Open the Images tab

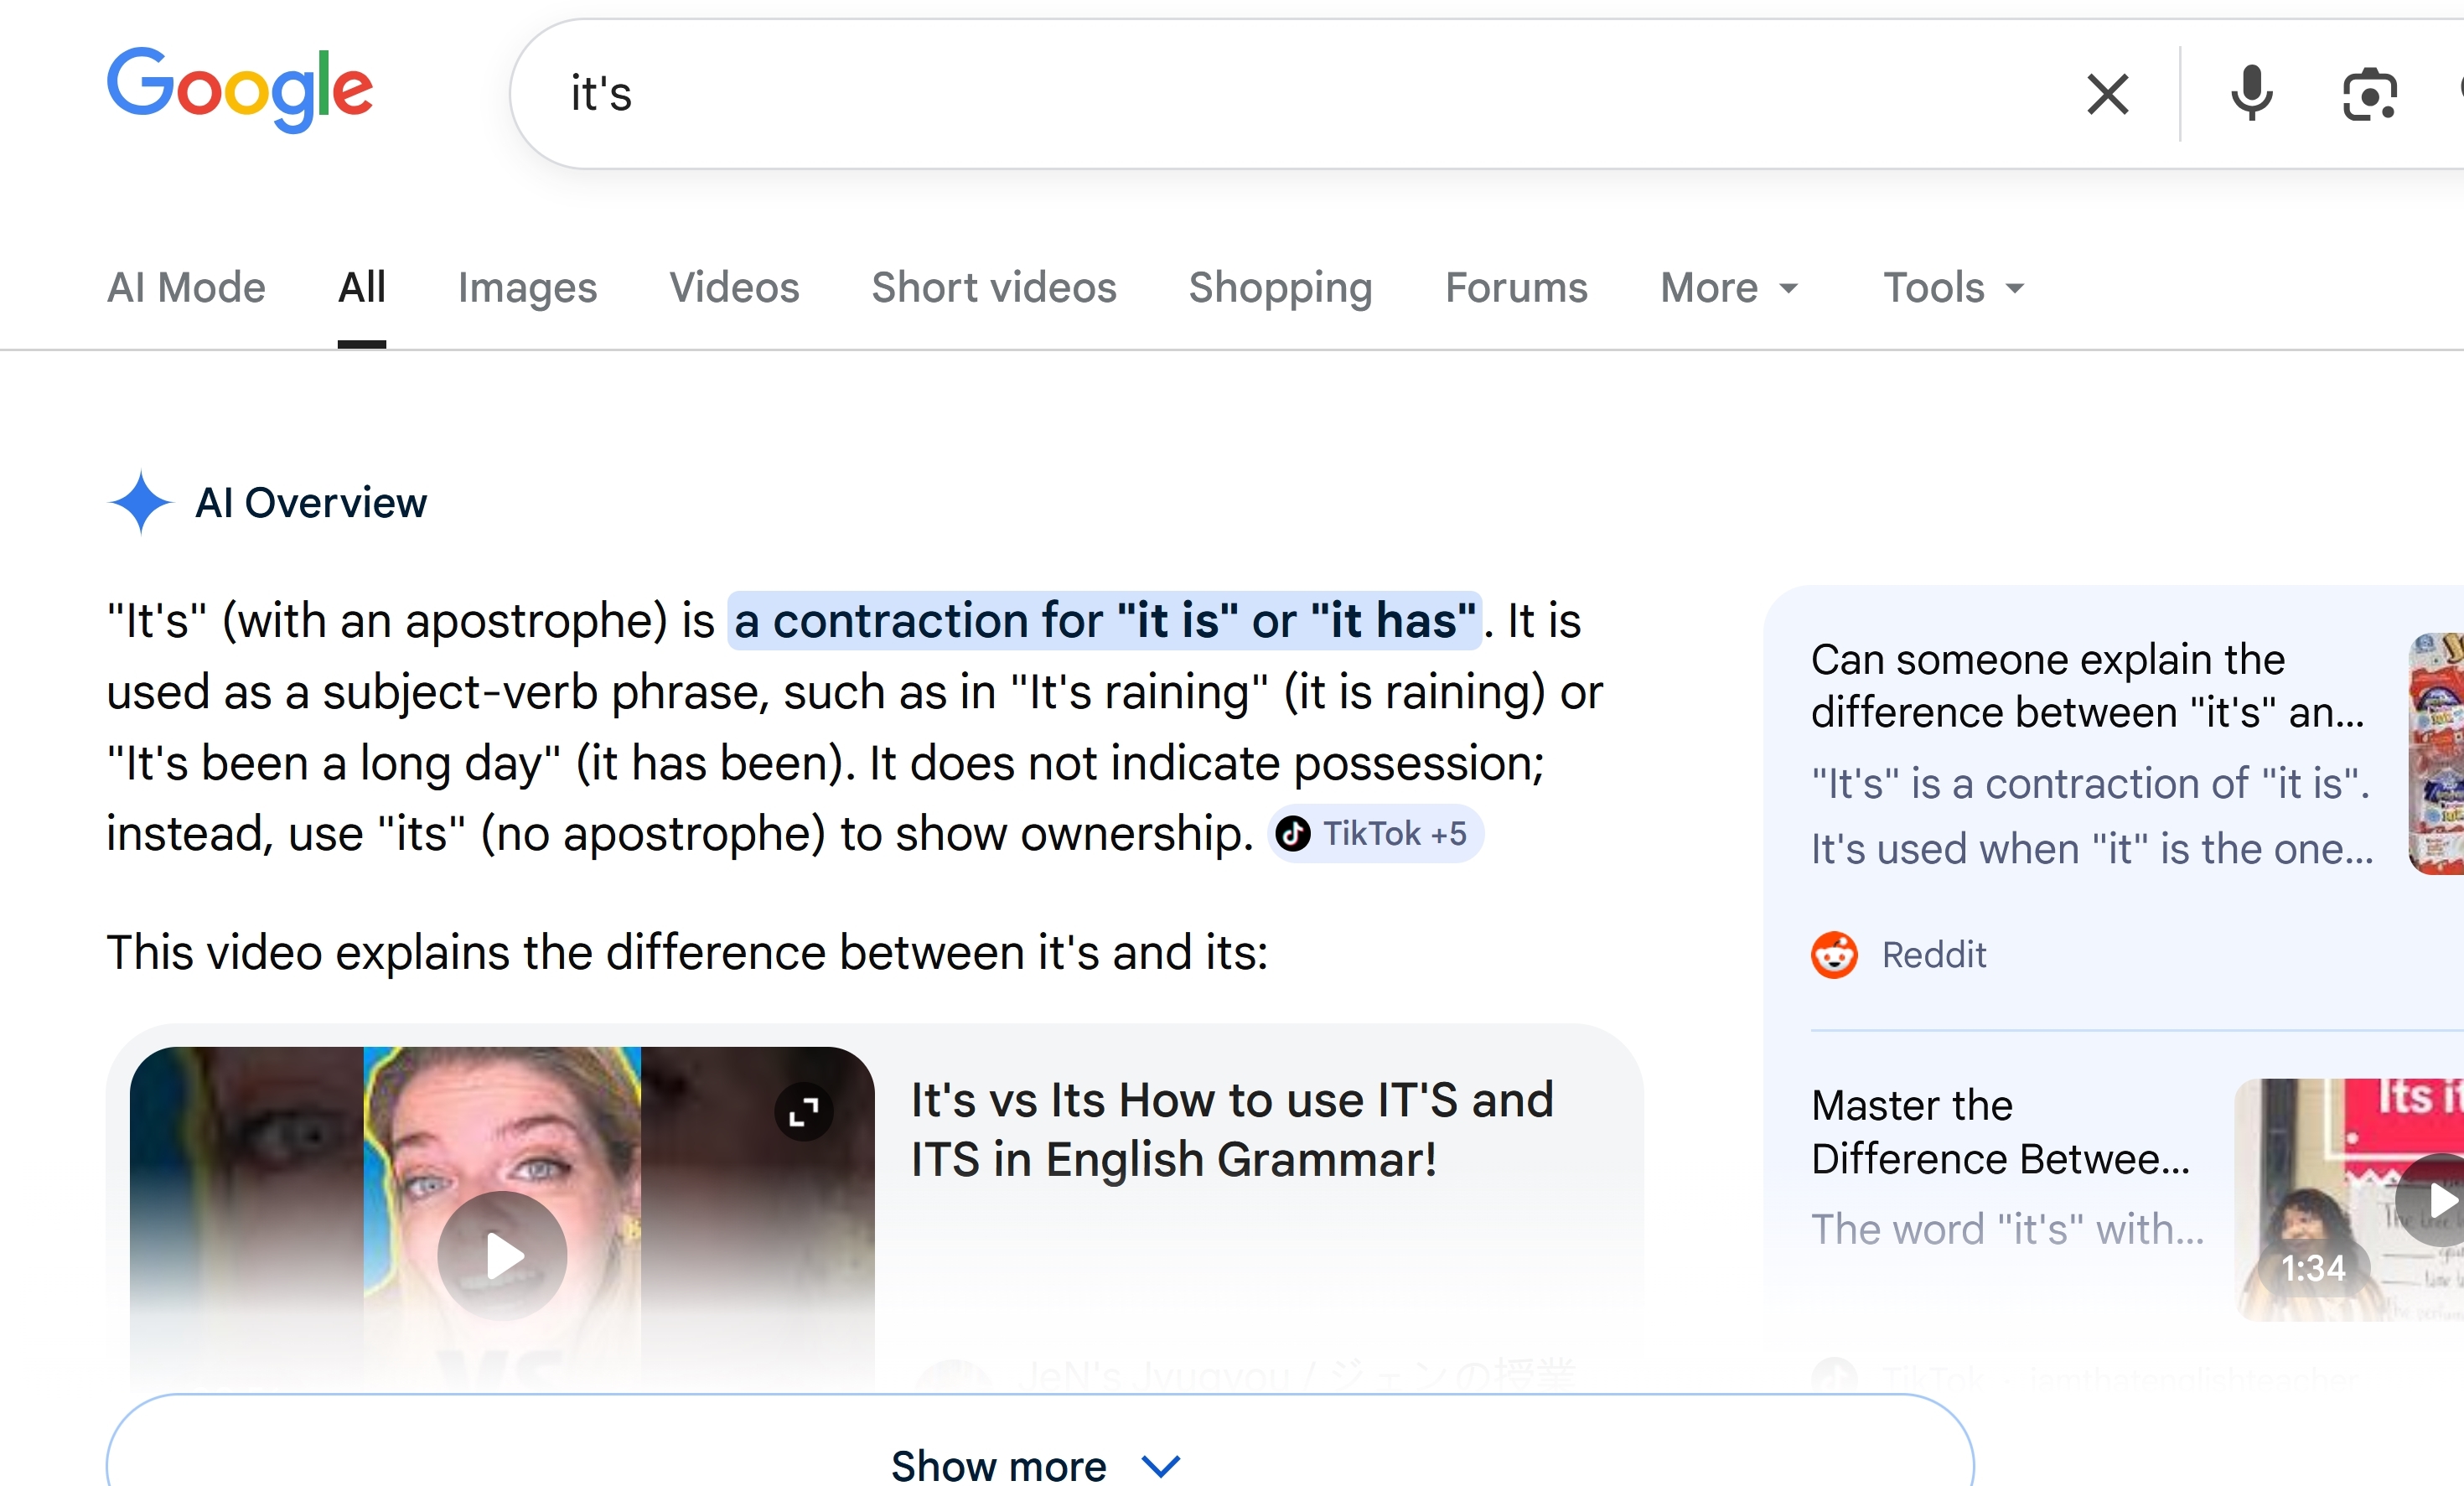click(527, 288)
